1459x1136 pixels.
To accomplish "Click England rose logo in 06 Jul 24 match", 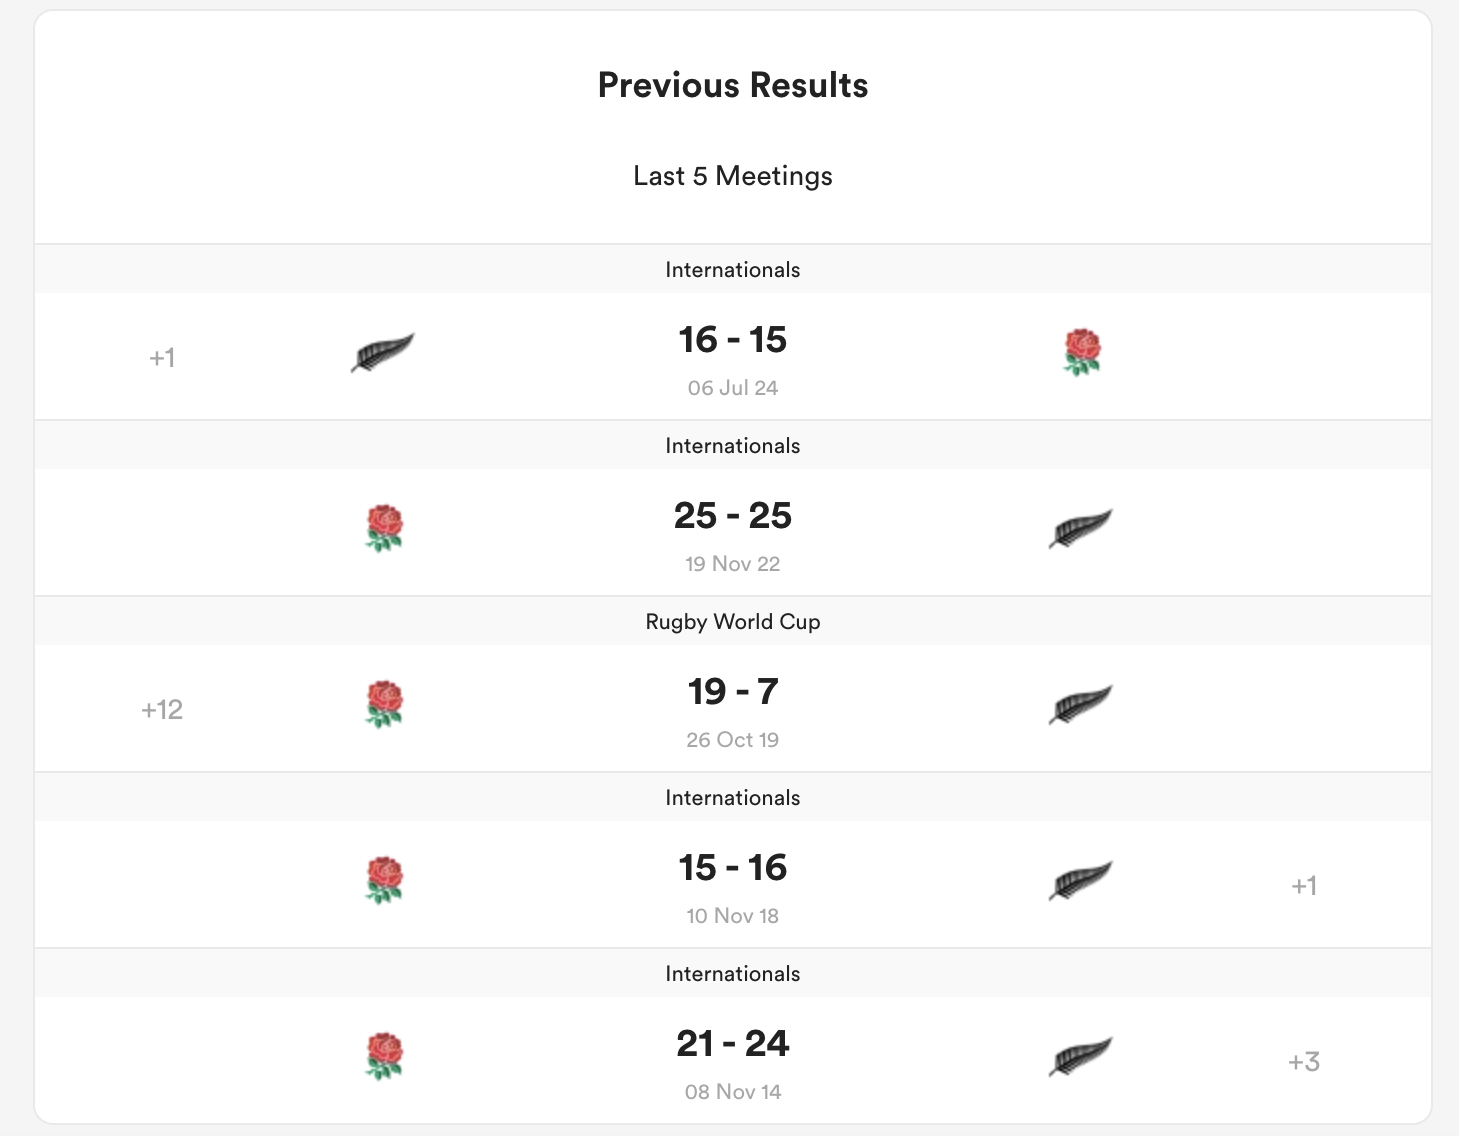I will [1082, 352].
